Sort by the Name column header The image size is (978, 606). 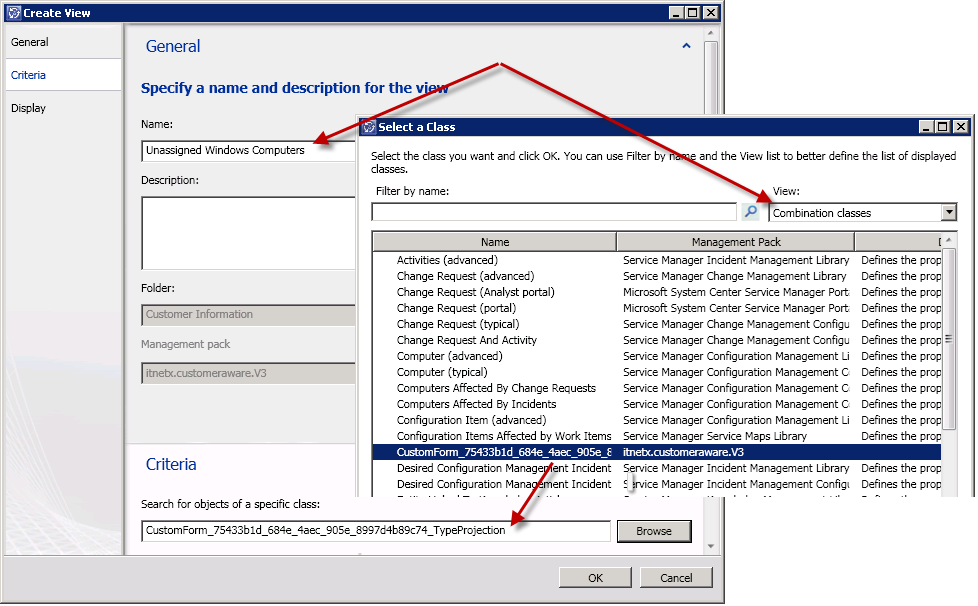[x=494, y=242]
